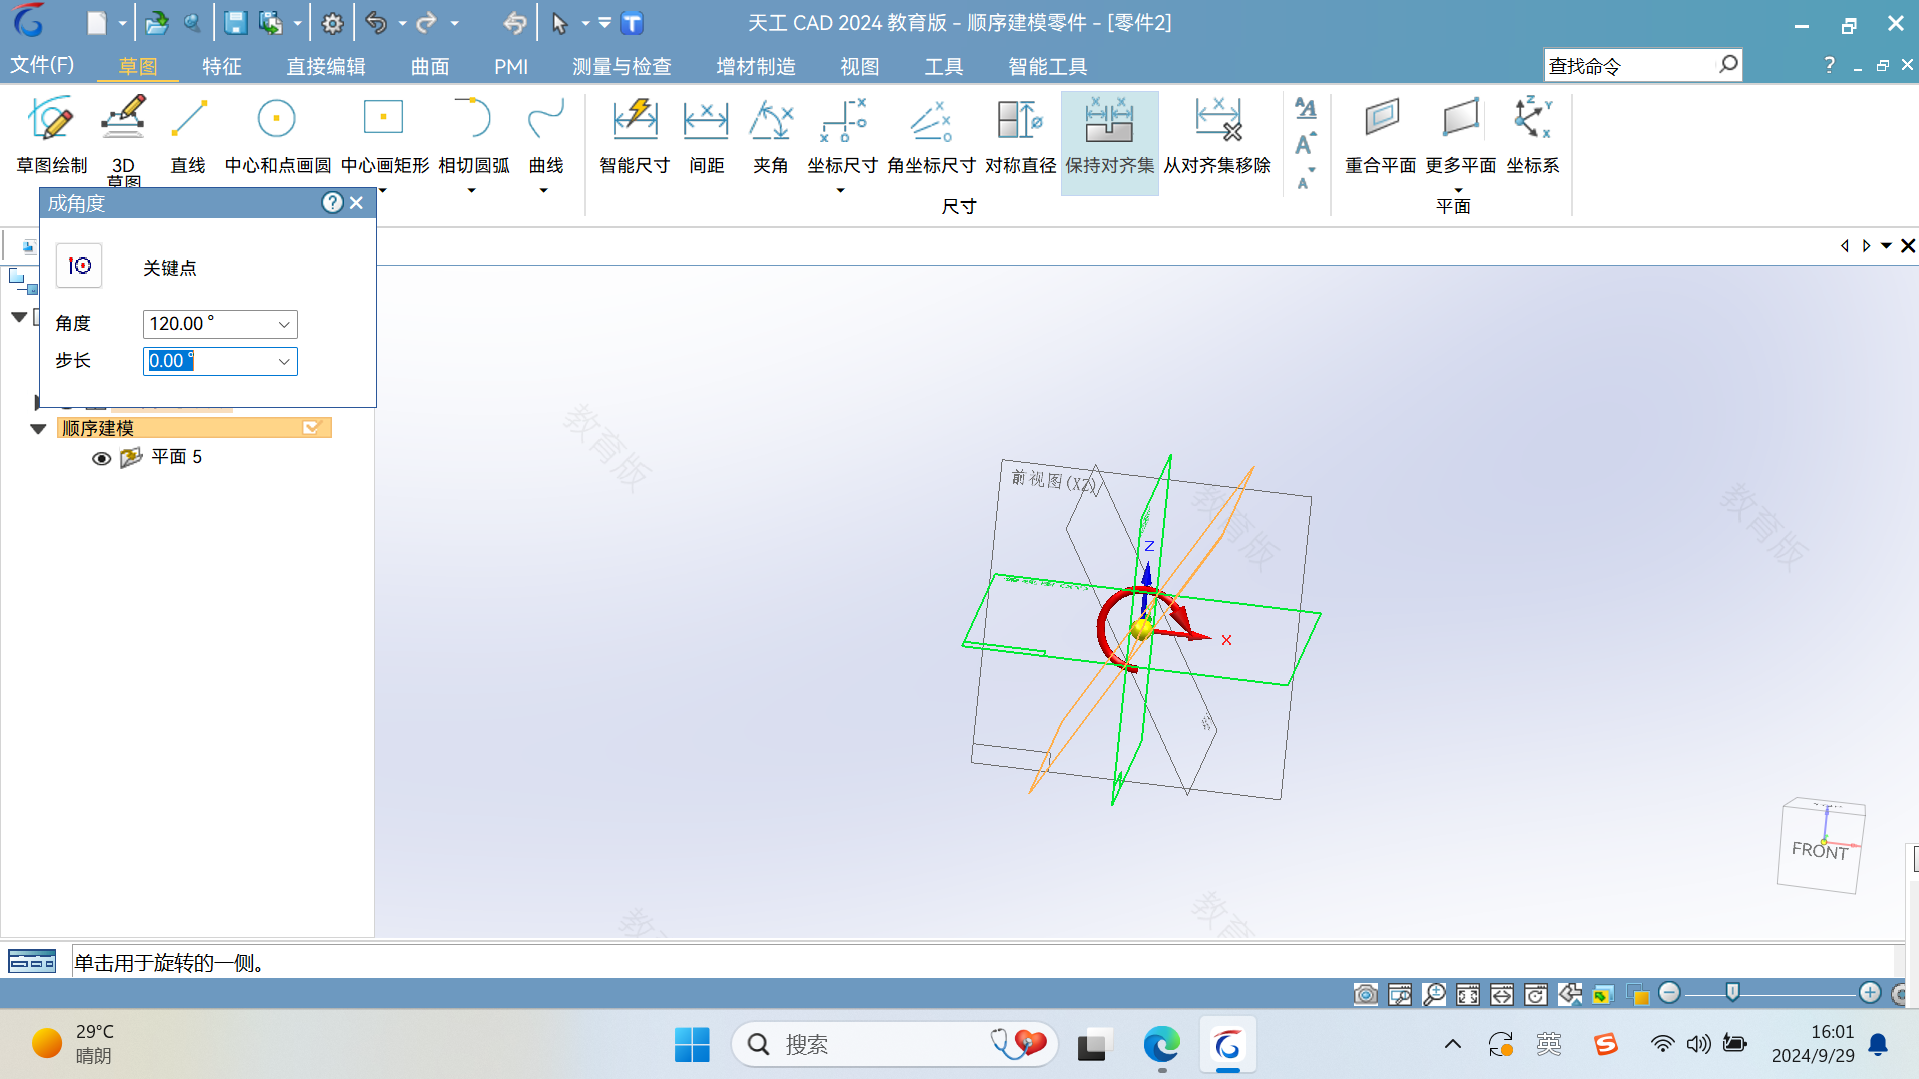Open help in 成角度 dialog
The height and width of the screenshot is (1079, 1919).
click(332, 203)
